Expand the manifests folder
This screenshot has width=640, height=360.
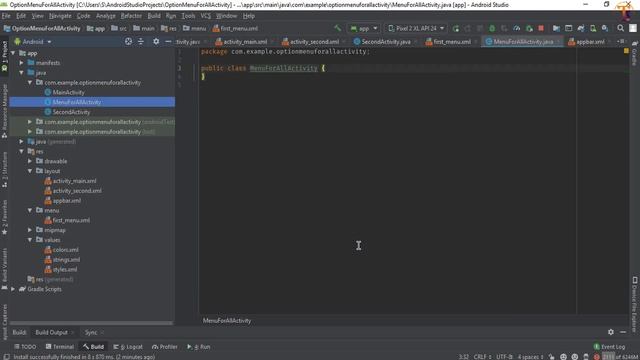[21, 63]
